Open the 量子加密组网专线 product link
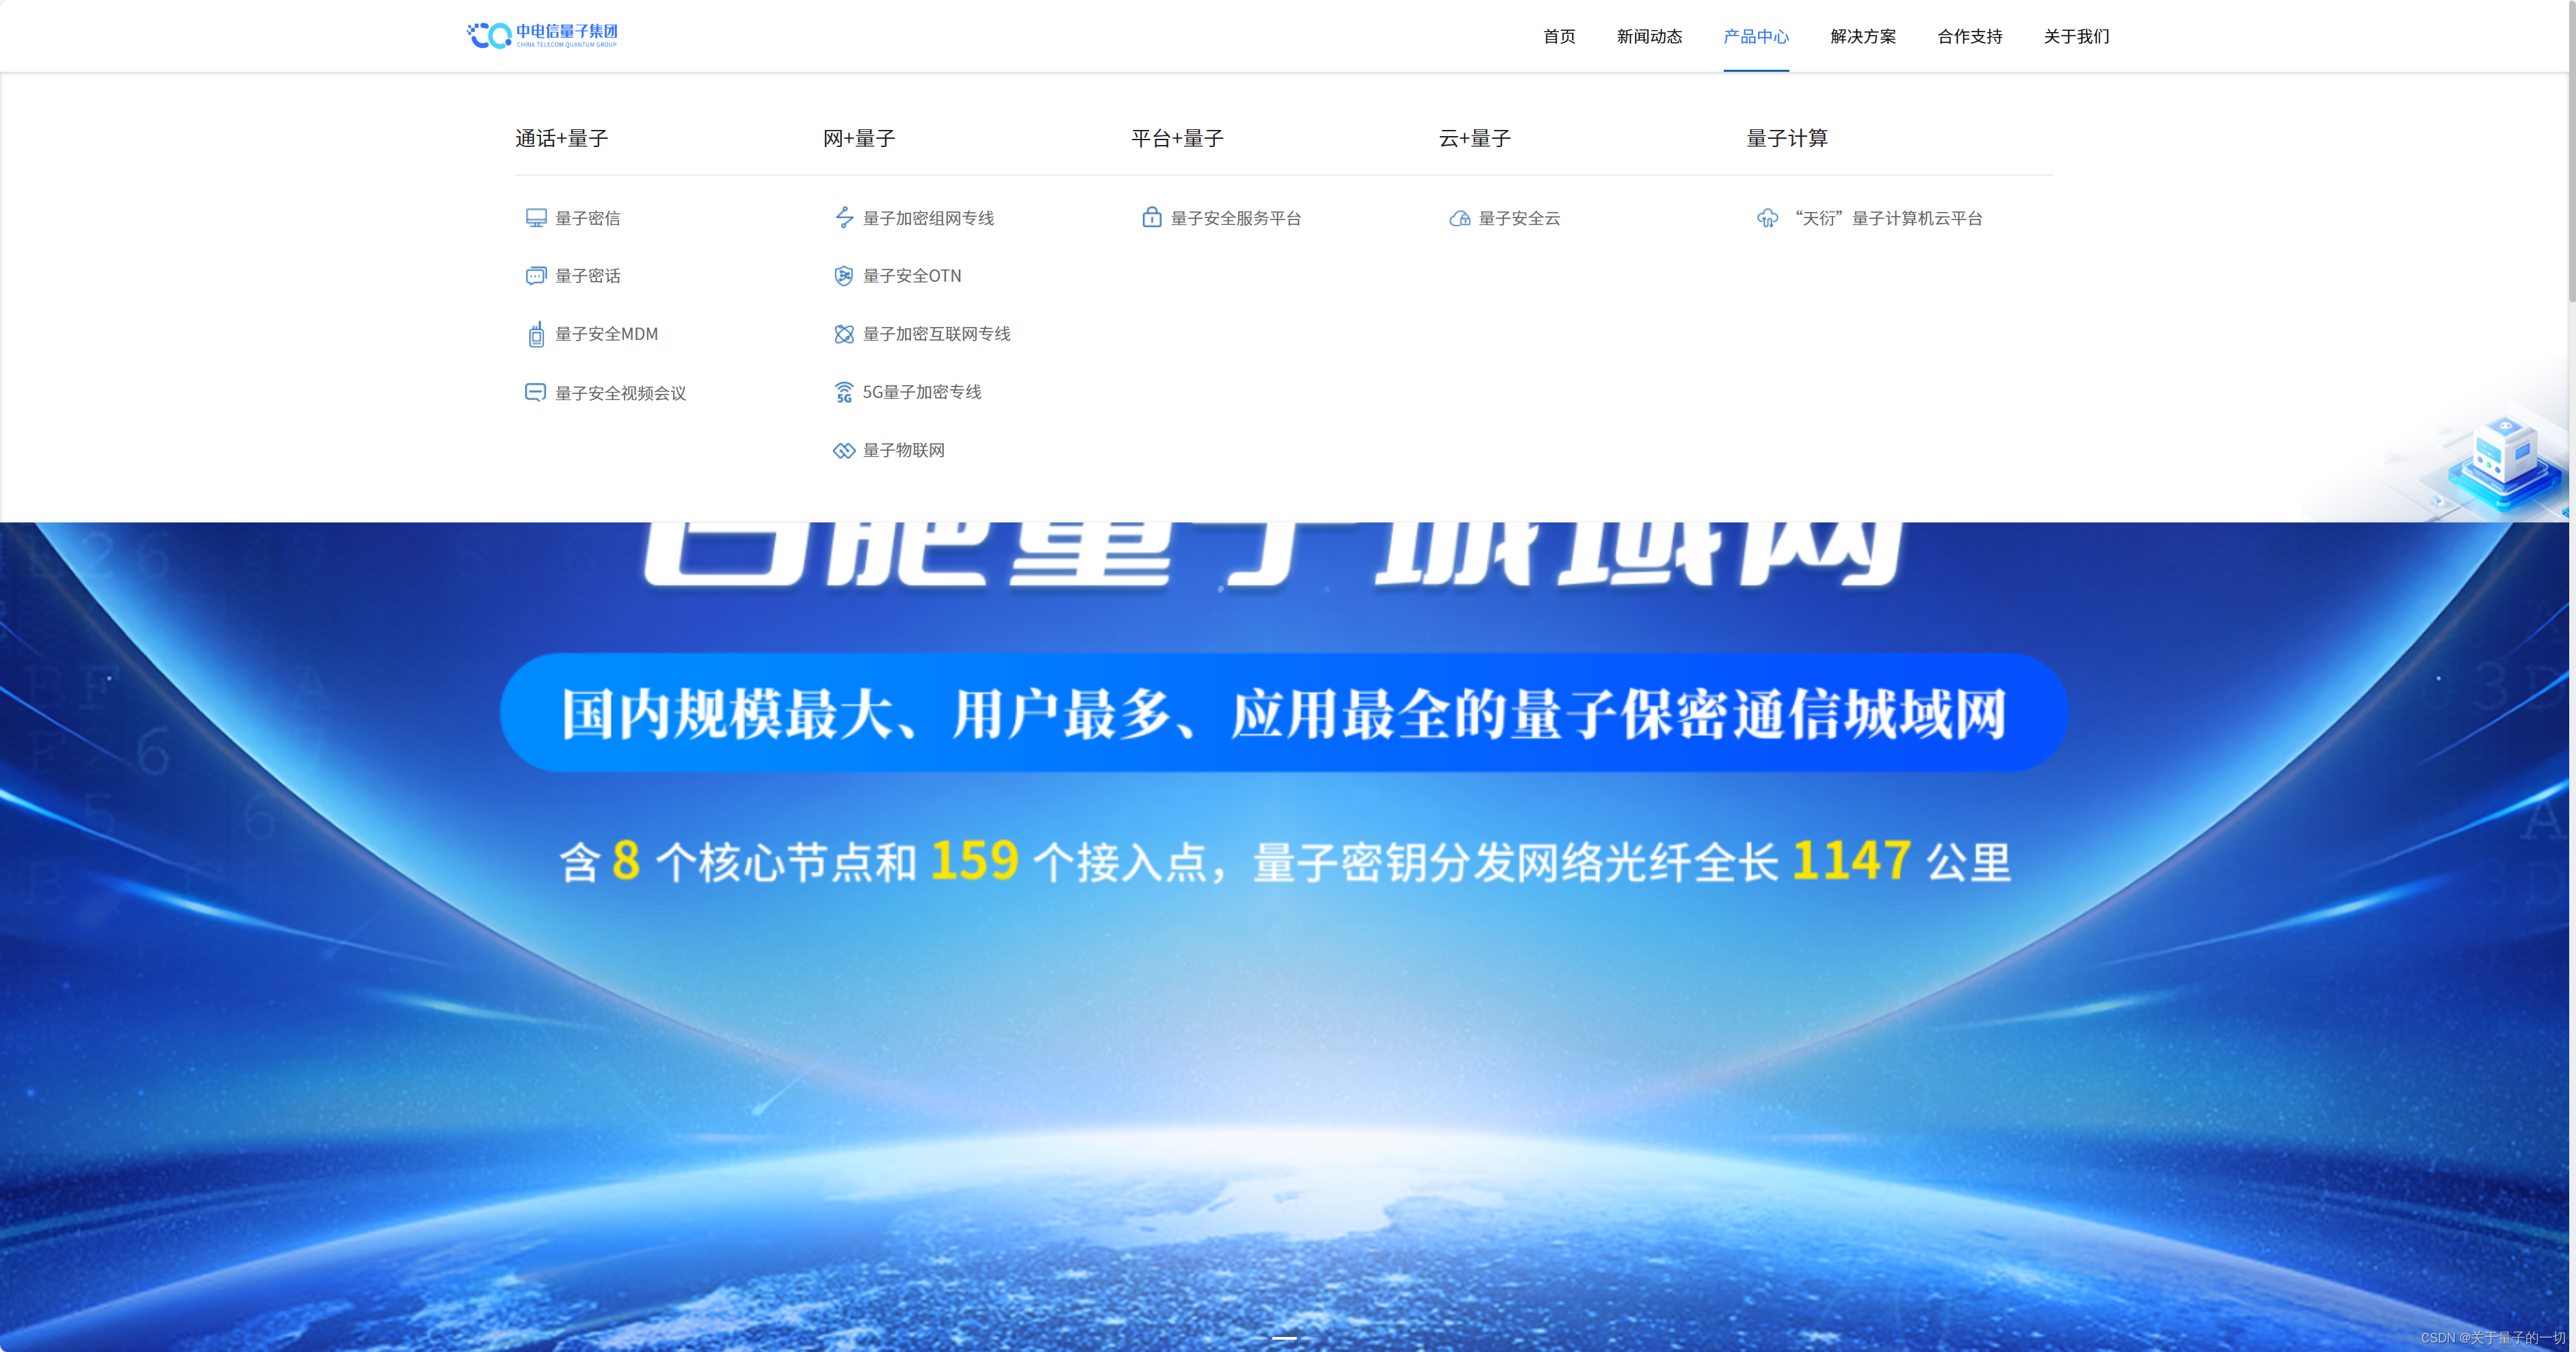The image size is (2576, 1352). coord(928,218)
